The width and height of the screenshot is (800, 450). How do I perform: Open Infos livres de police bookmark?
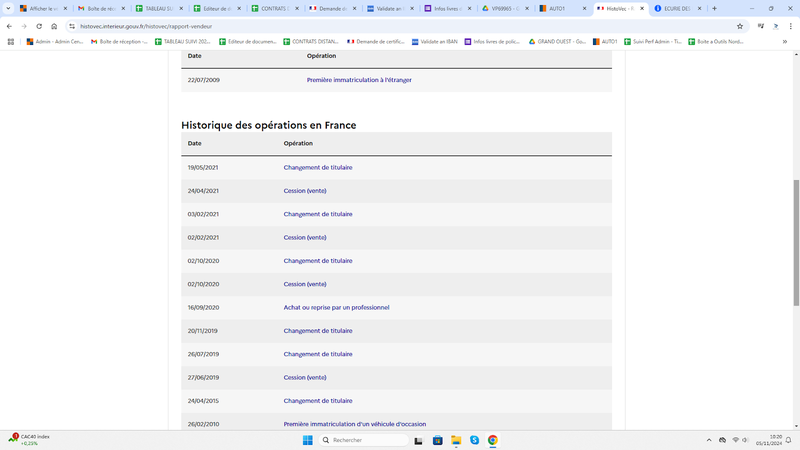[x=492, y=42]
